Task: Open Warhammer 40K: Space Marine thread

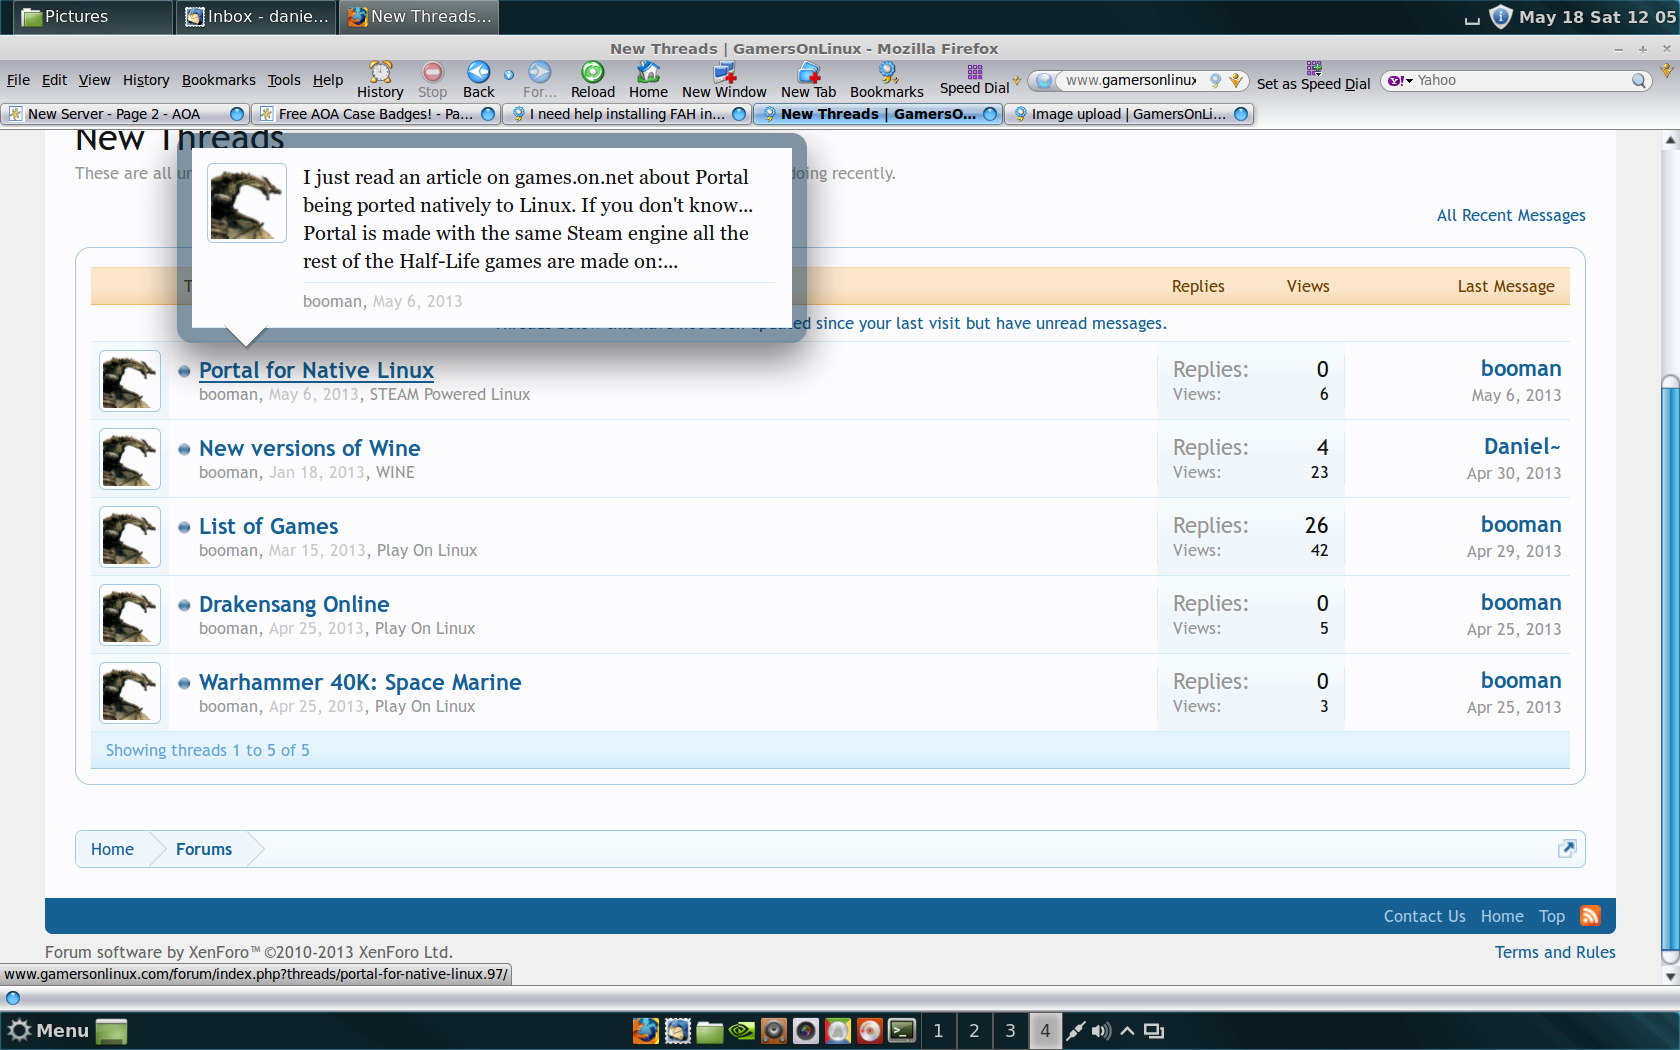Action: pyautogui.click(x=360, y=682)
